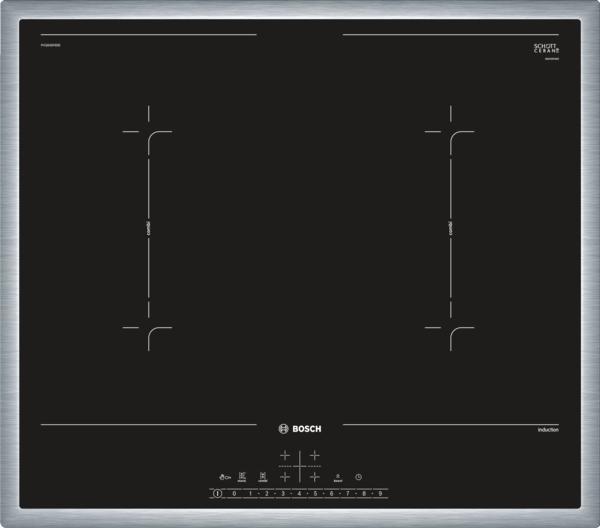Set power level to 9

pos(380,494)
